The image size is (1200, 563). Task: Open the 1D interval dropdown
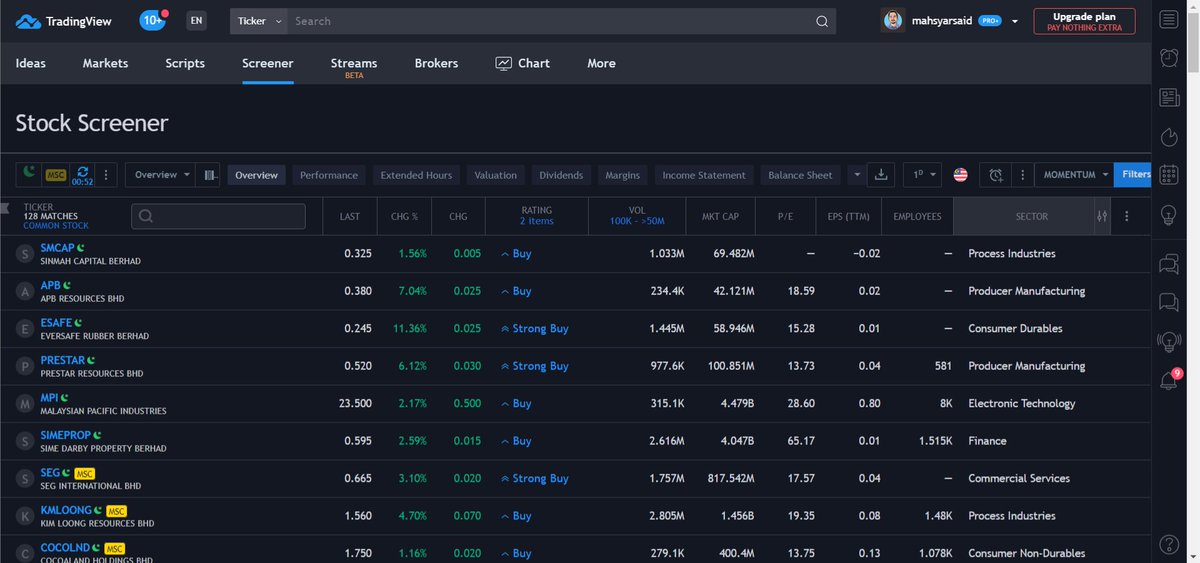click(922, 175)
